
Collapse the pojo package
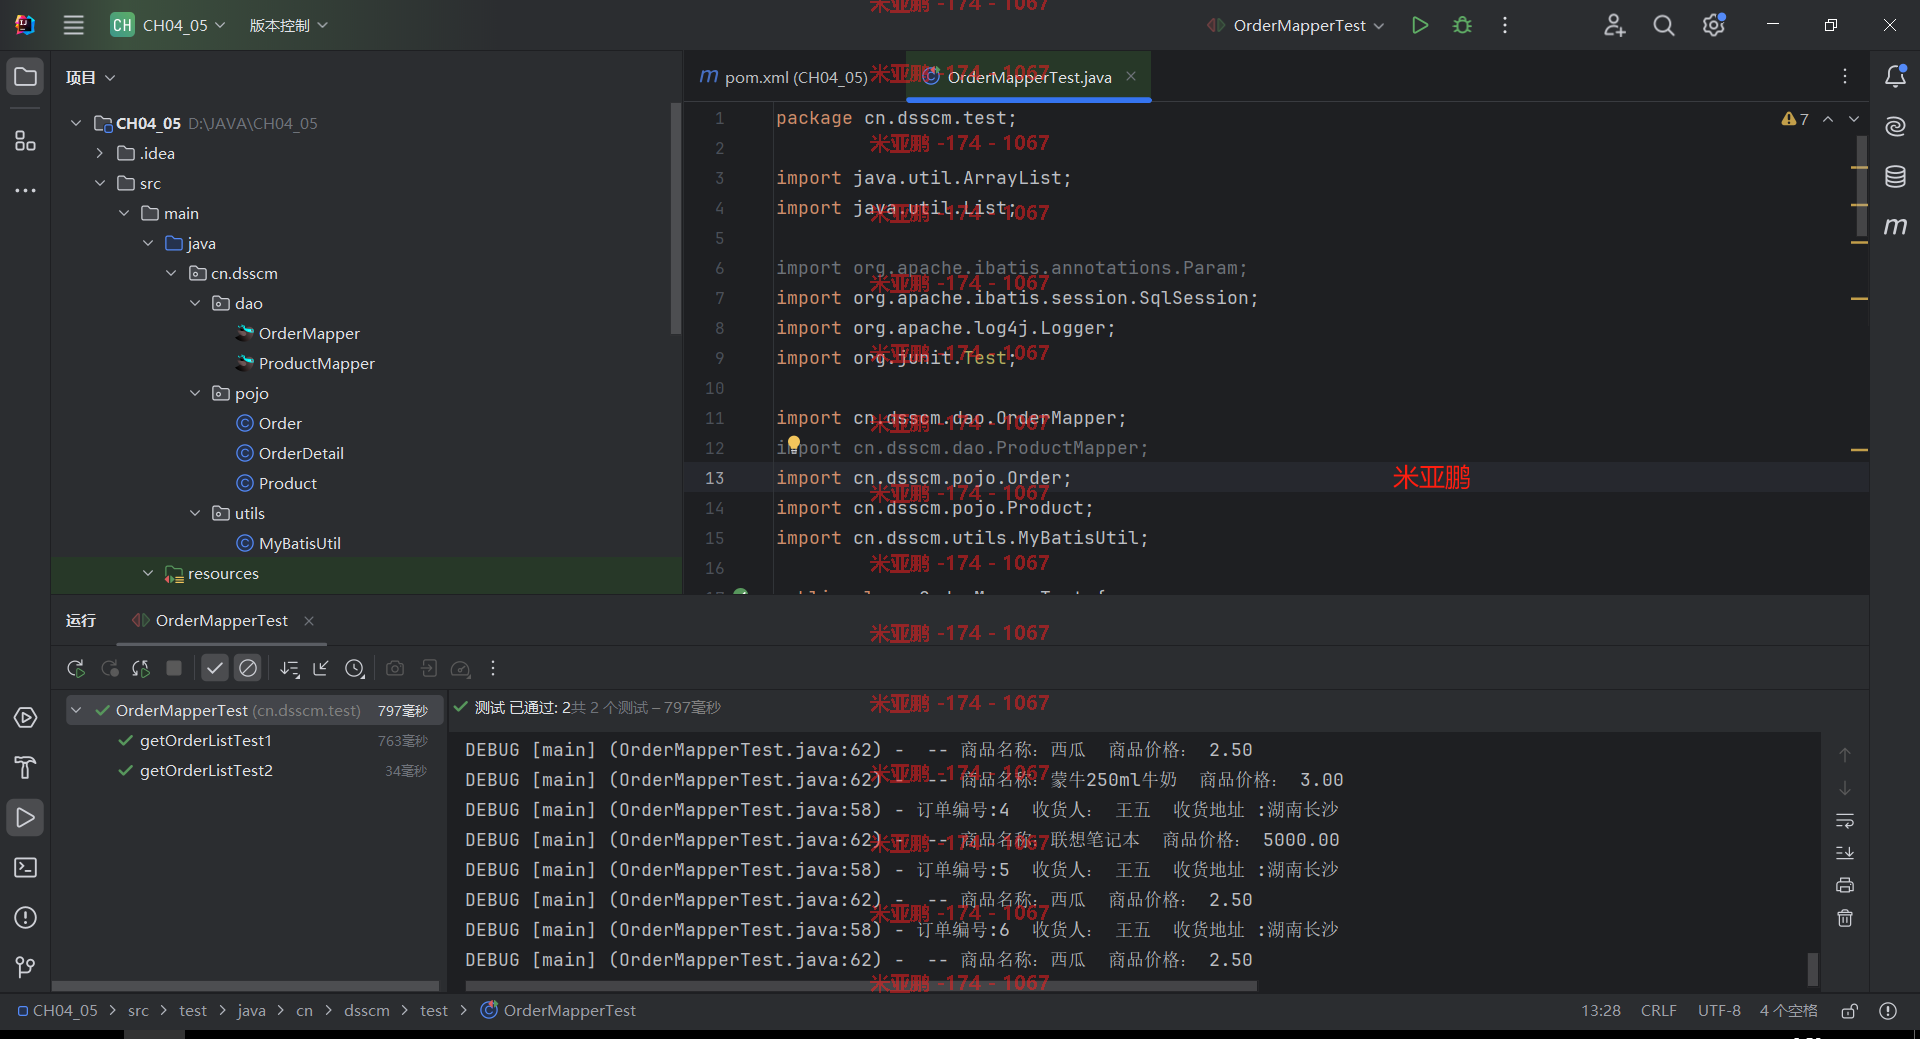point(195,393)
